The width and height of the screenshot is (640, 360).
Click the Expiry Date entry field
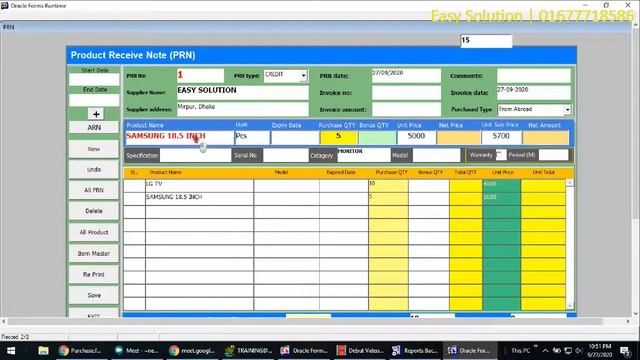click(295, 137)
